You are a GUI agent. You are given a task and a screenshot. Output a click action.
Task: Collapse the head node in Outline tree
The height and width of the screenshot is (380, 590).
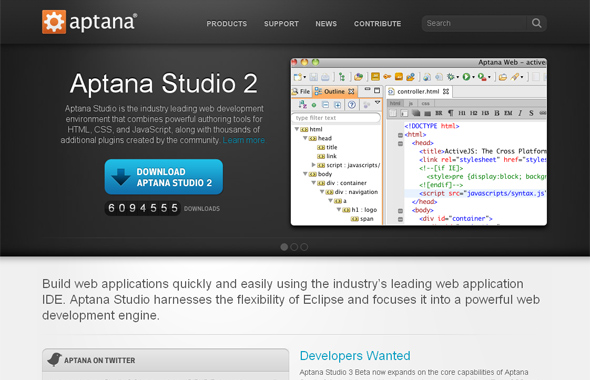(x=305, y=138)
